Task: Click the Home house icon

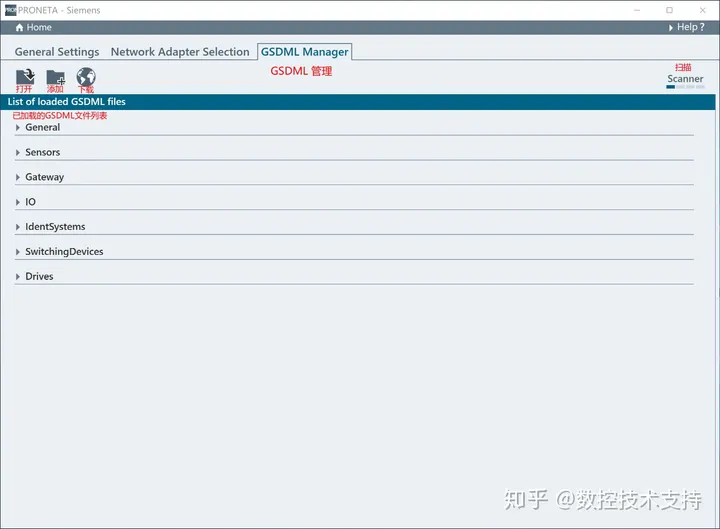Action: [x=19, y=28]
